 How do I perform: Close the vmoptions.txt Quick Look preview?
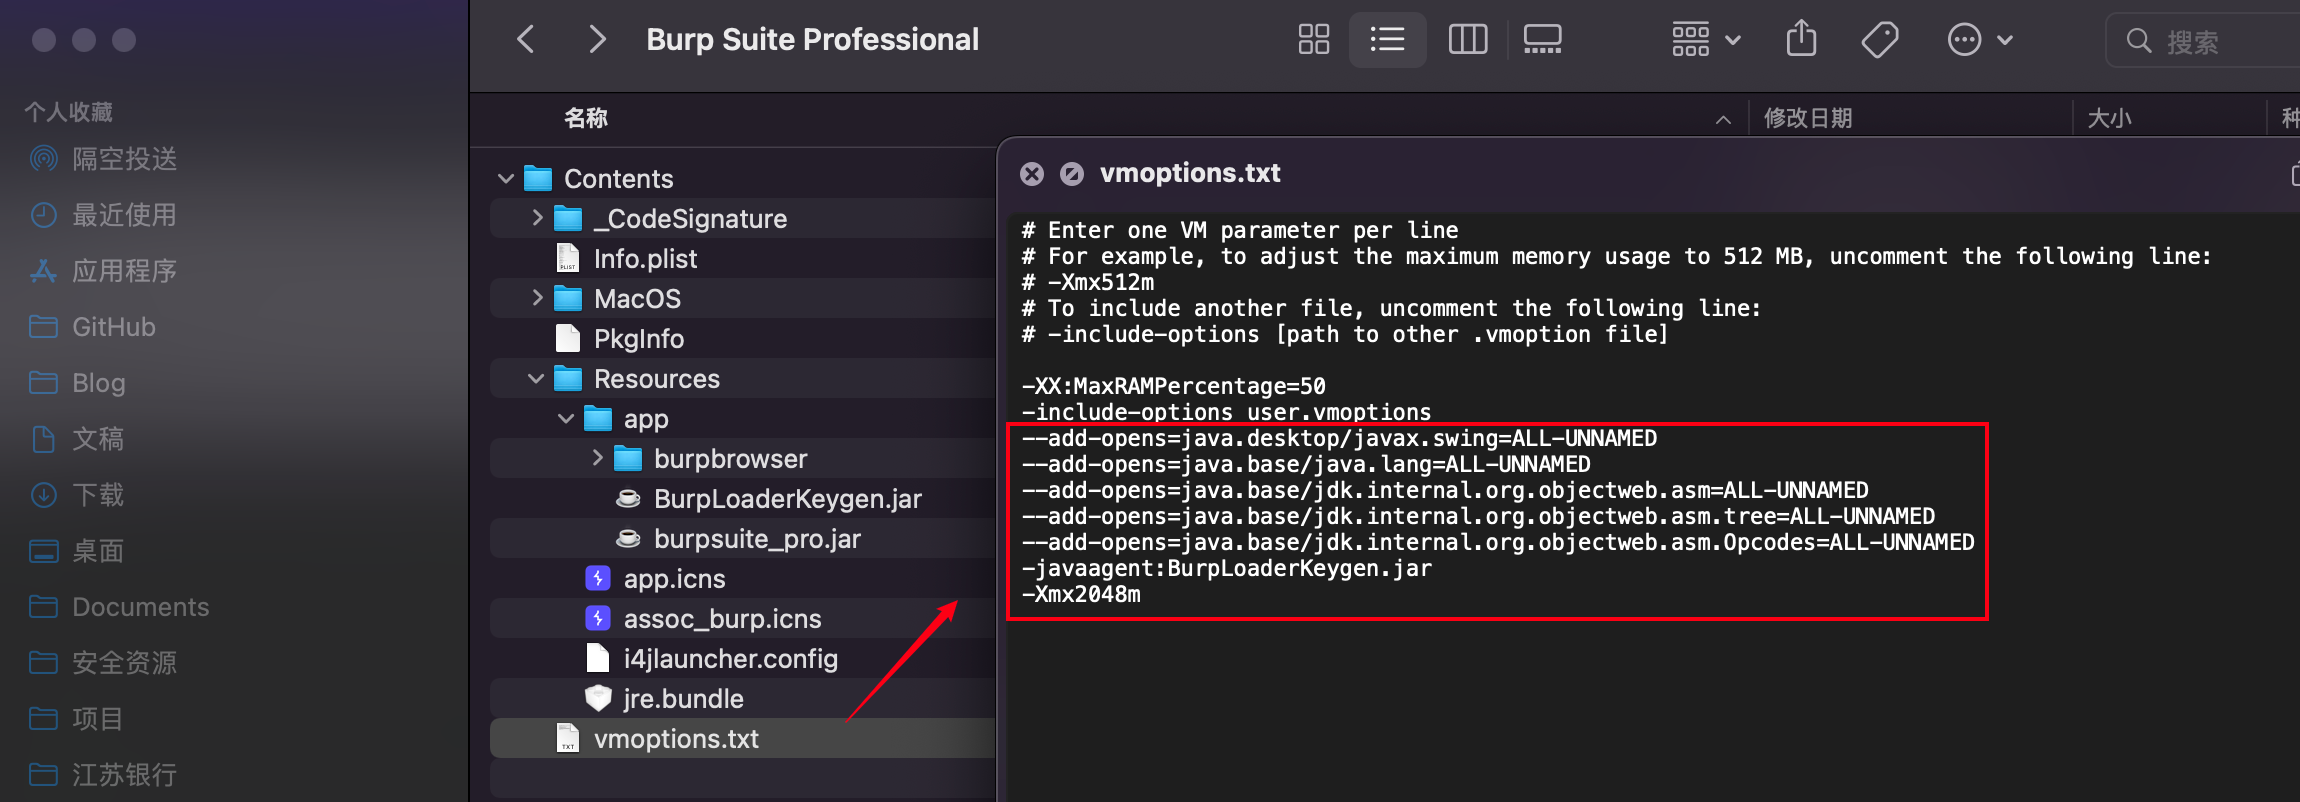point(1032,174)
